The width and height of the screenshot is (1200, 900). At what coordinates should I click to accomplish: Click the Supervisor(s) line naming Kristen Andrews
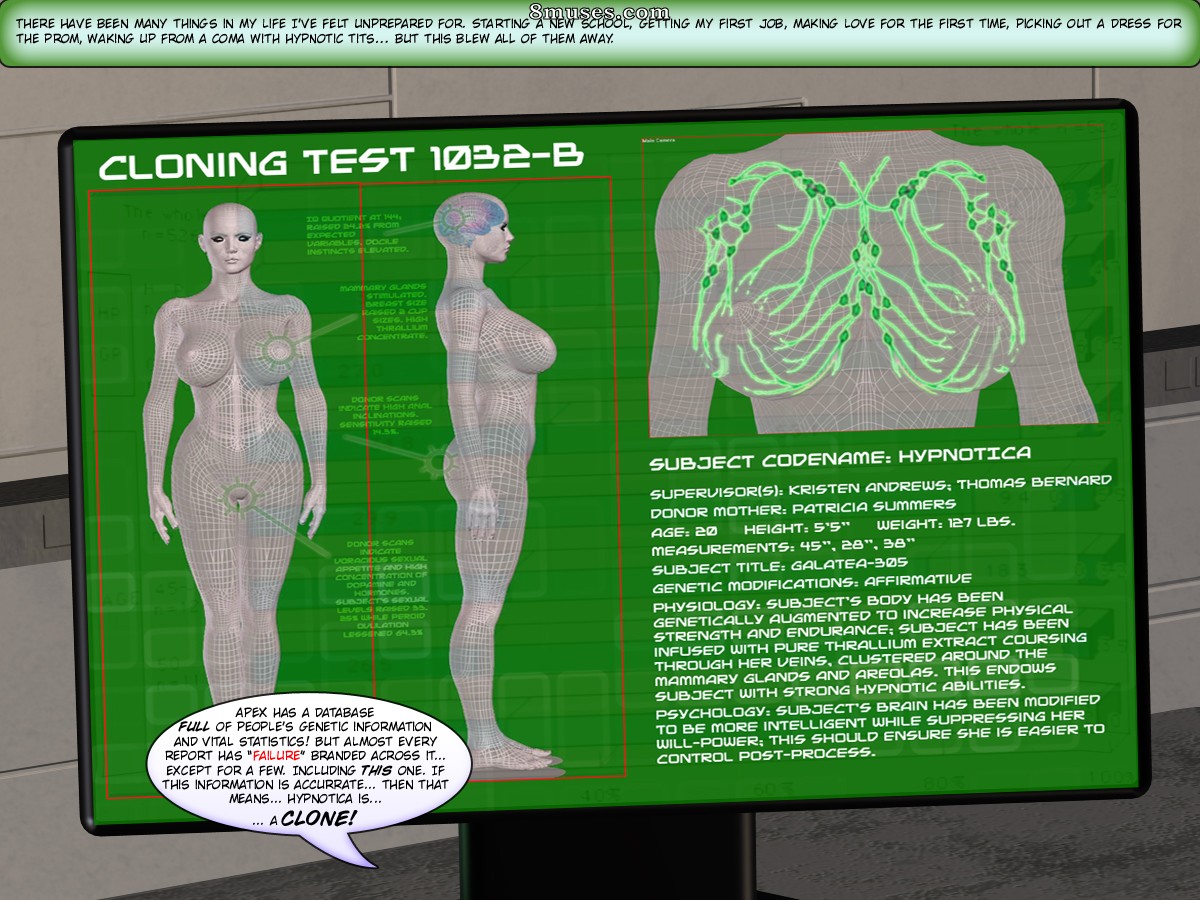pyautogui.click(x=880, y=487)
